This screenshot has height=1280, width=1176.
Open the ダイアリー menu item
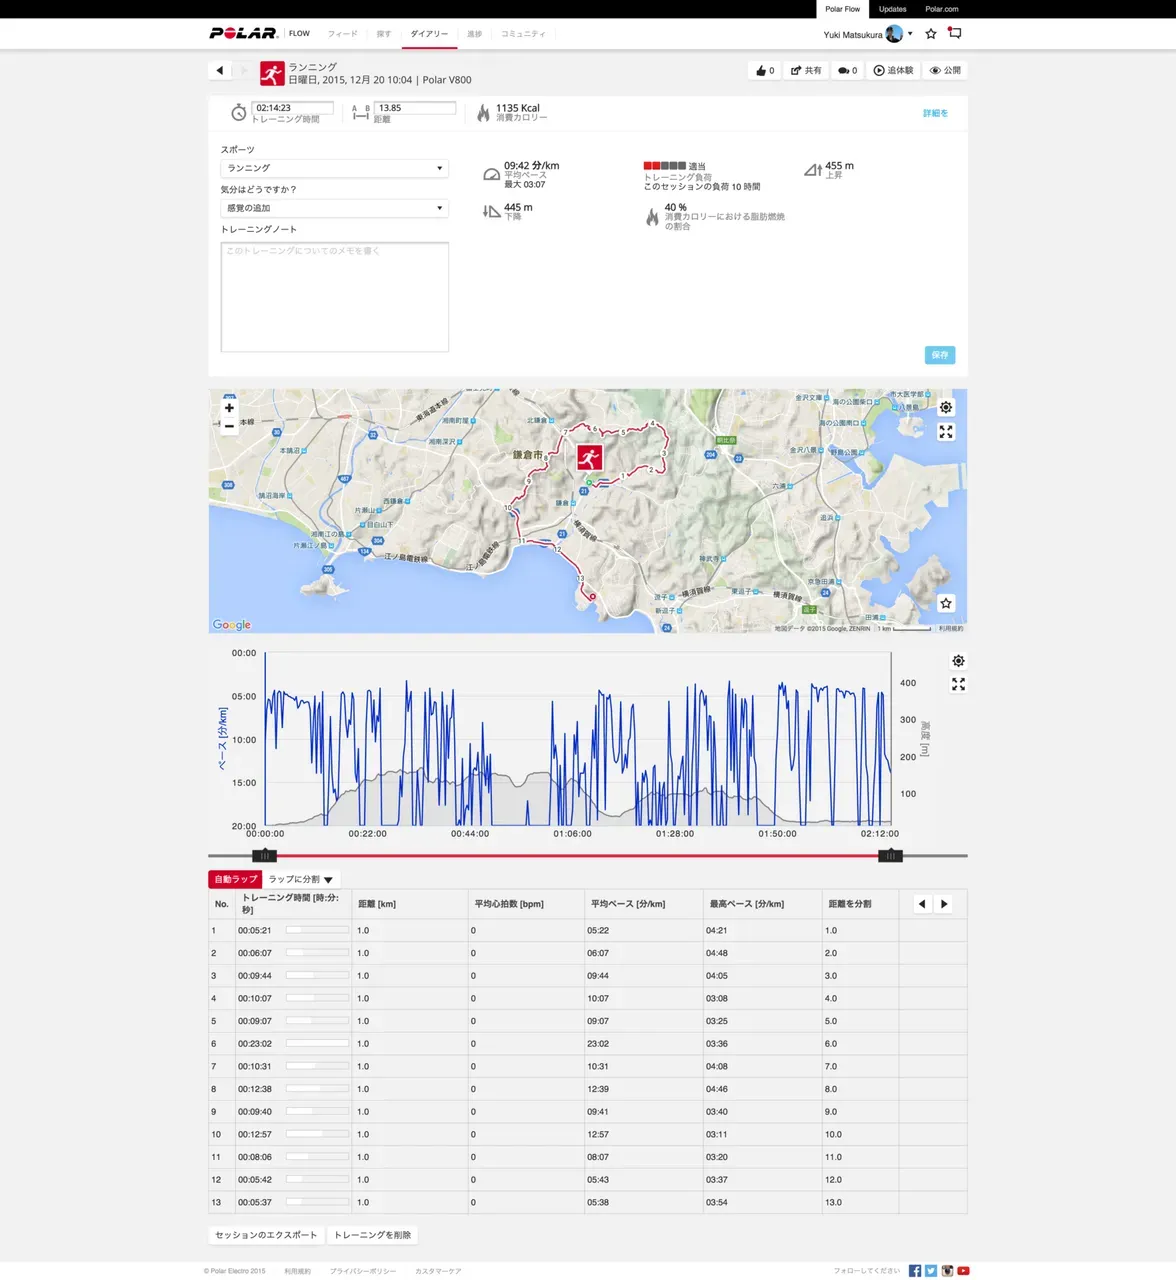(x=428, y=33)
